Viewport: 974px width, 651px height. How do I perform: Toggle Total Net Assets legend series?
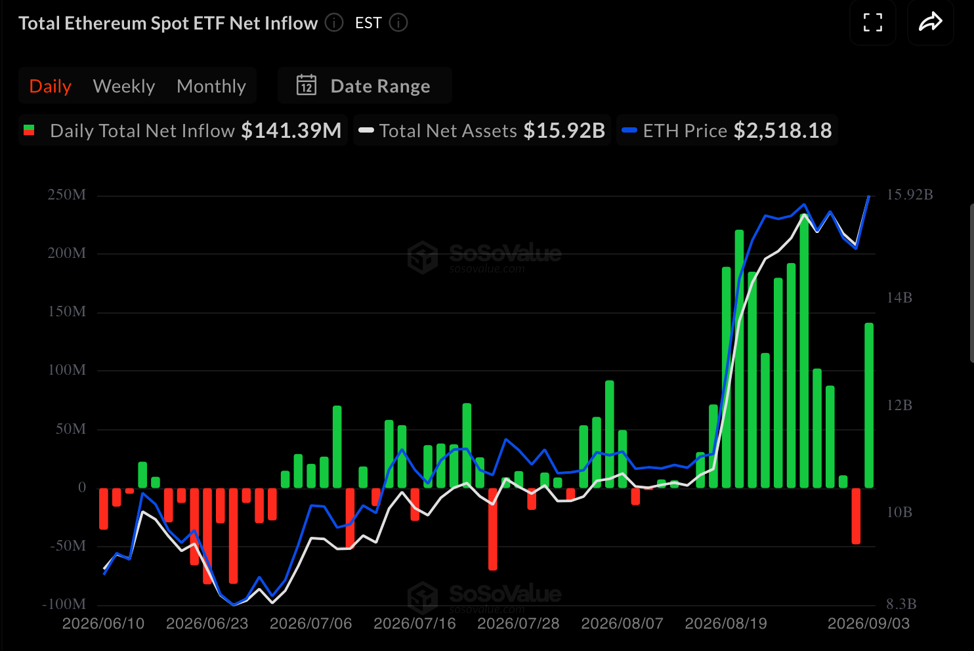pos(482,130)
